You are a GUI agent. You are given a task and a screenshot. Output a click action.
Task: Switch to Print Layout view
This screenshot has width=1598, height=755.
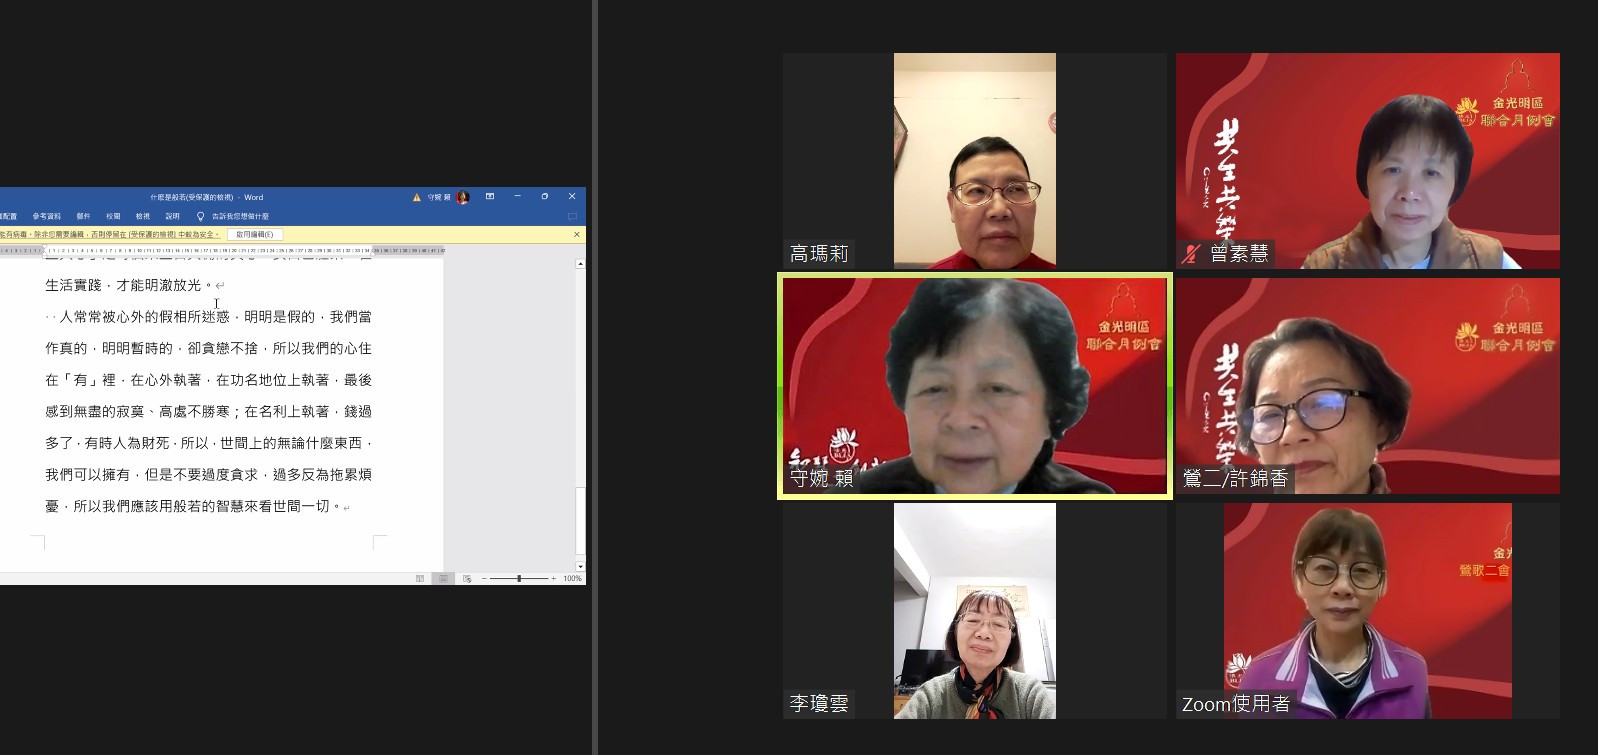(443, 578)
